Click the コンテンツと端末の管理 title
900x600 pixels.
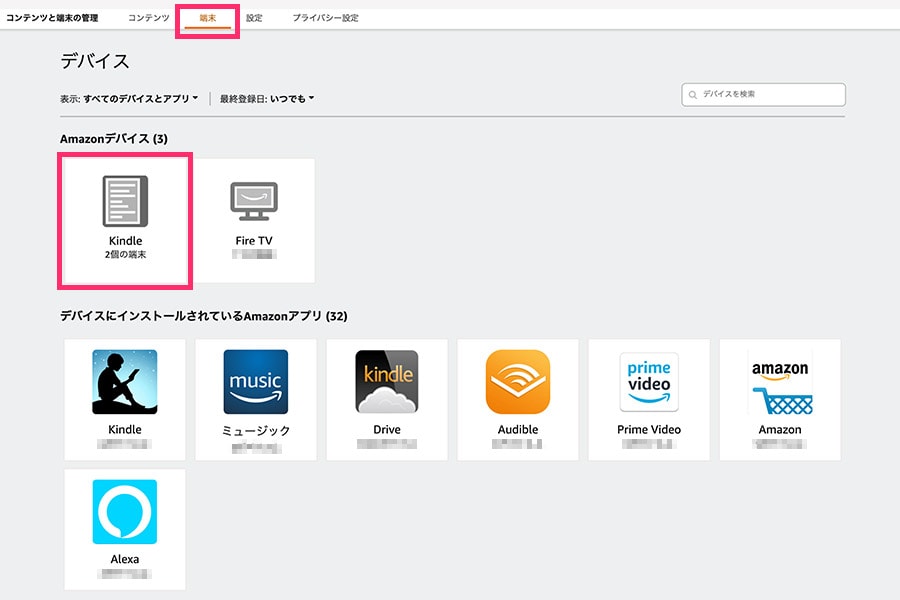pyautogui.click(x=52, y=18)
